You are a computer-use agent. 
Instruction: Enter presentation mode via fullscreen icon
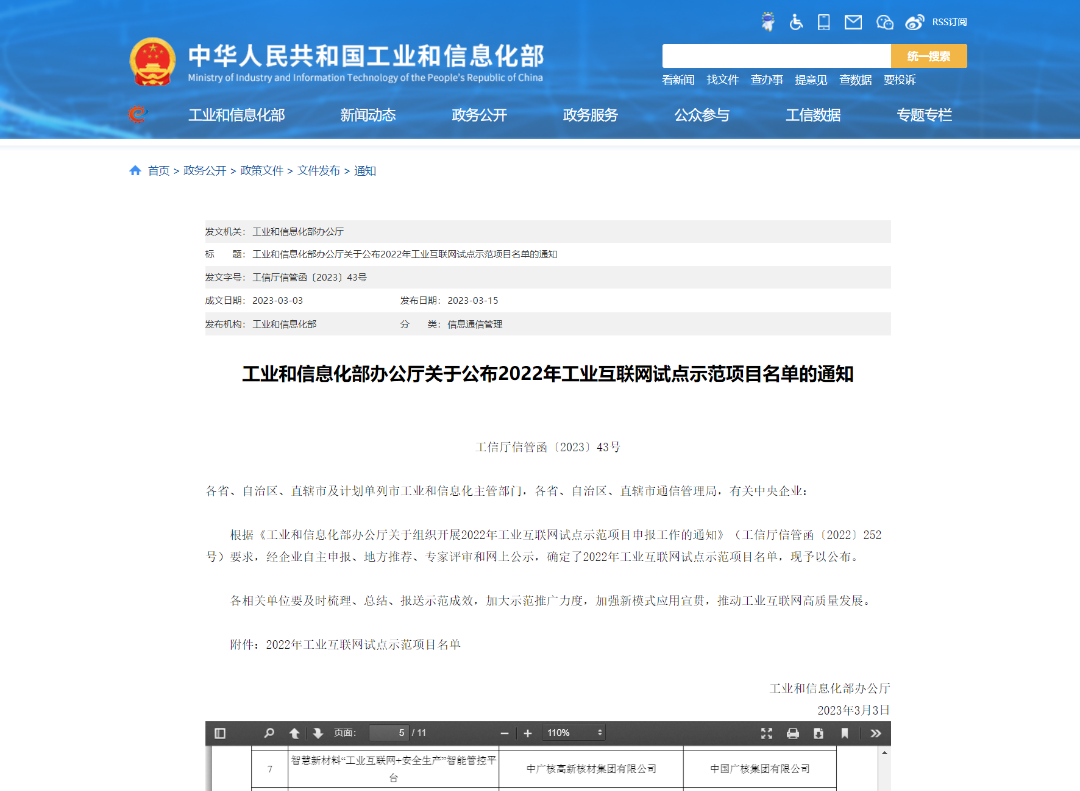coord(767,733)
